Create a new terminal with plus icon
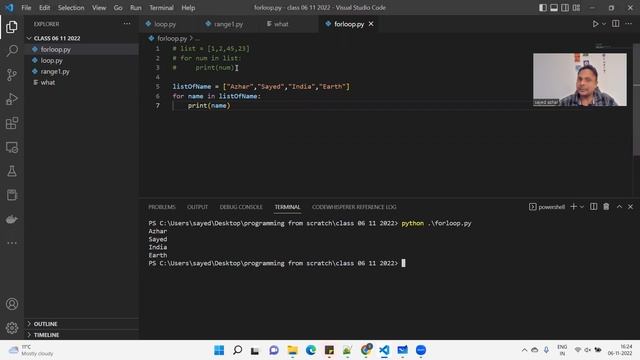The width and height of the screenshot is (640, 360). click(x=573, y=207)
